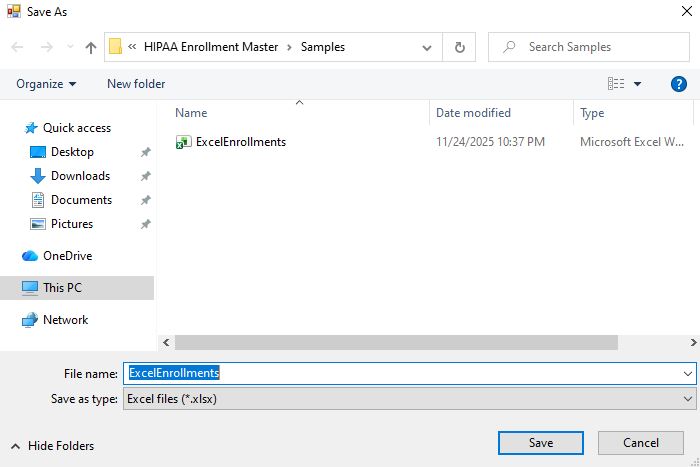Click the Quick access star icon
This screenshot has width=700, height=467.
point(31,128)
